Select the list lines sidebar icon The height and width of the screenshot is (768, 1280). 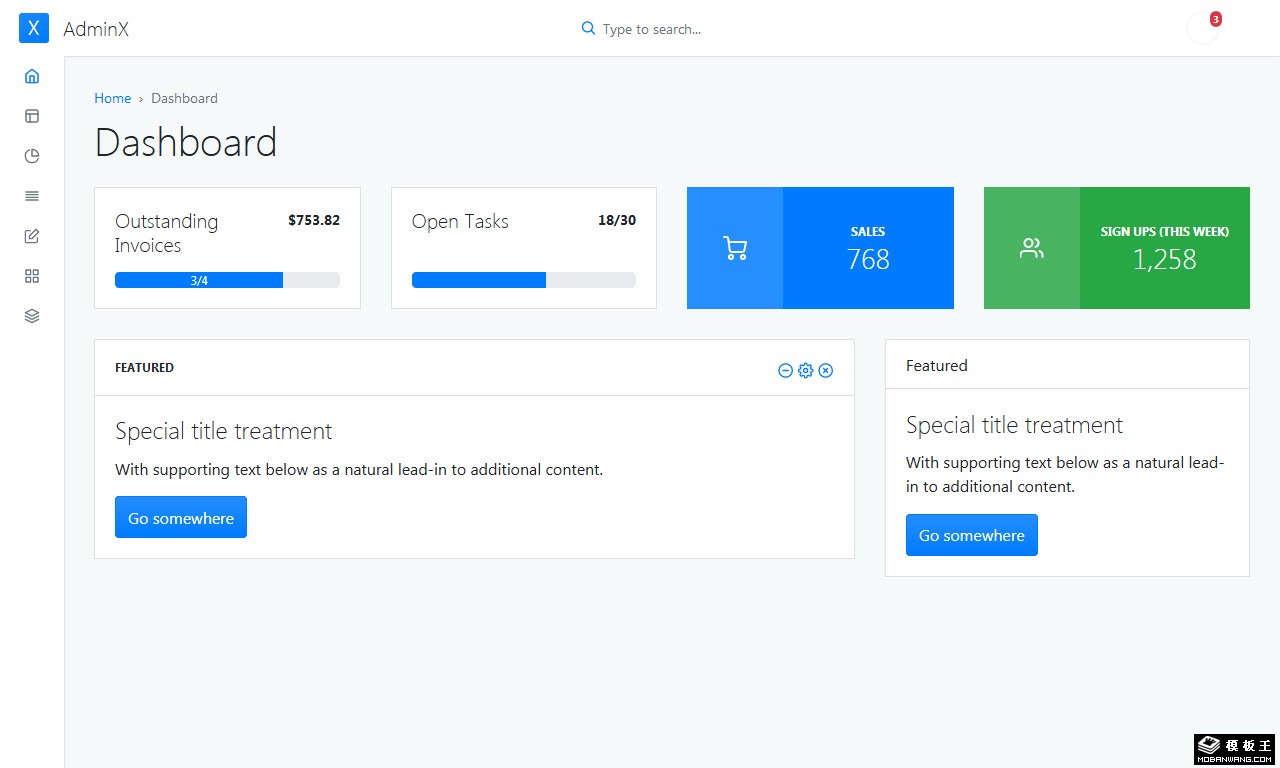(x=32, y=196)
